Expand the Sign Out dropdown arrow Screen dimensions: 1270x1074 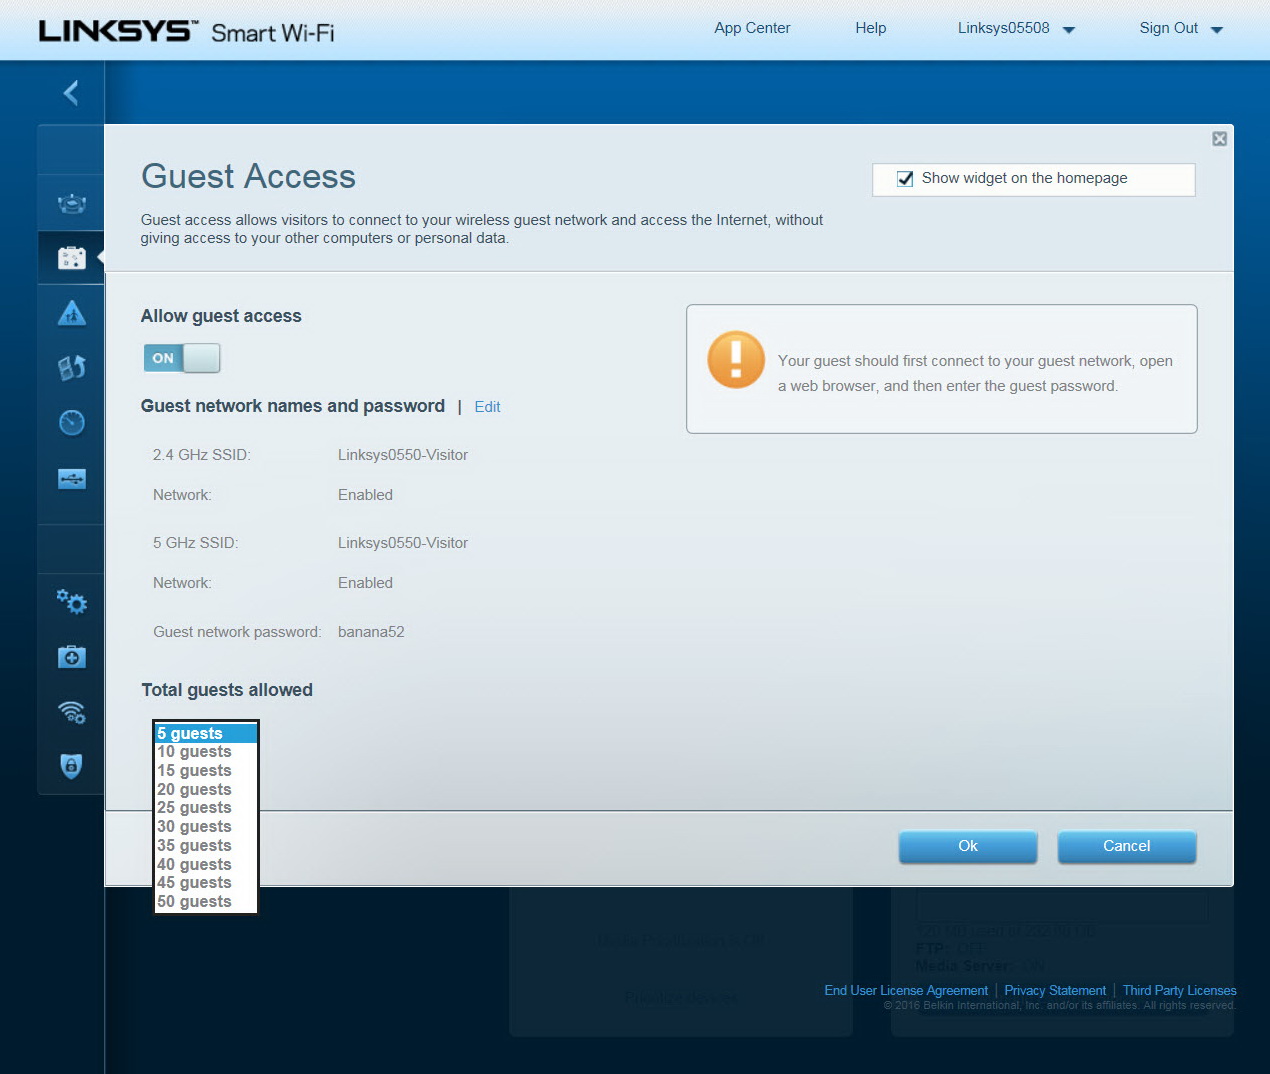1217,30
